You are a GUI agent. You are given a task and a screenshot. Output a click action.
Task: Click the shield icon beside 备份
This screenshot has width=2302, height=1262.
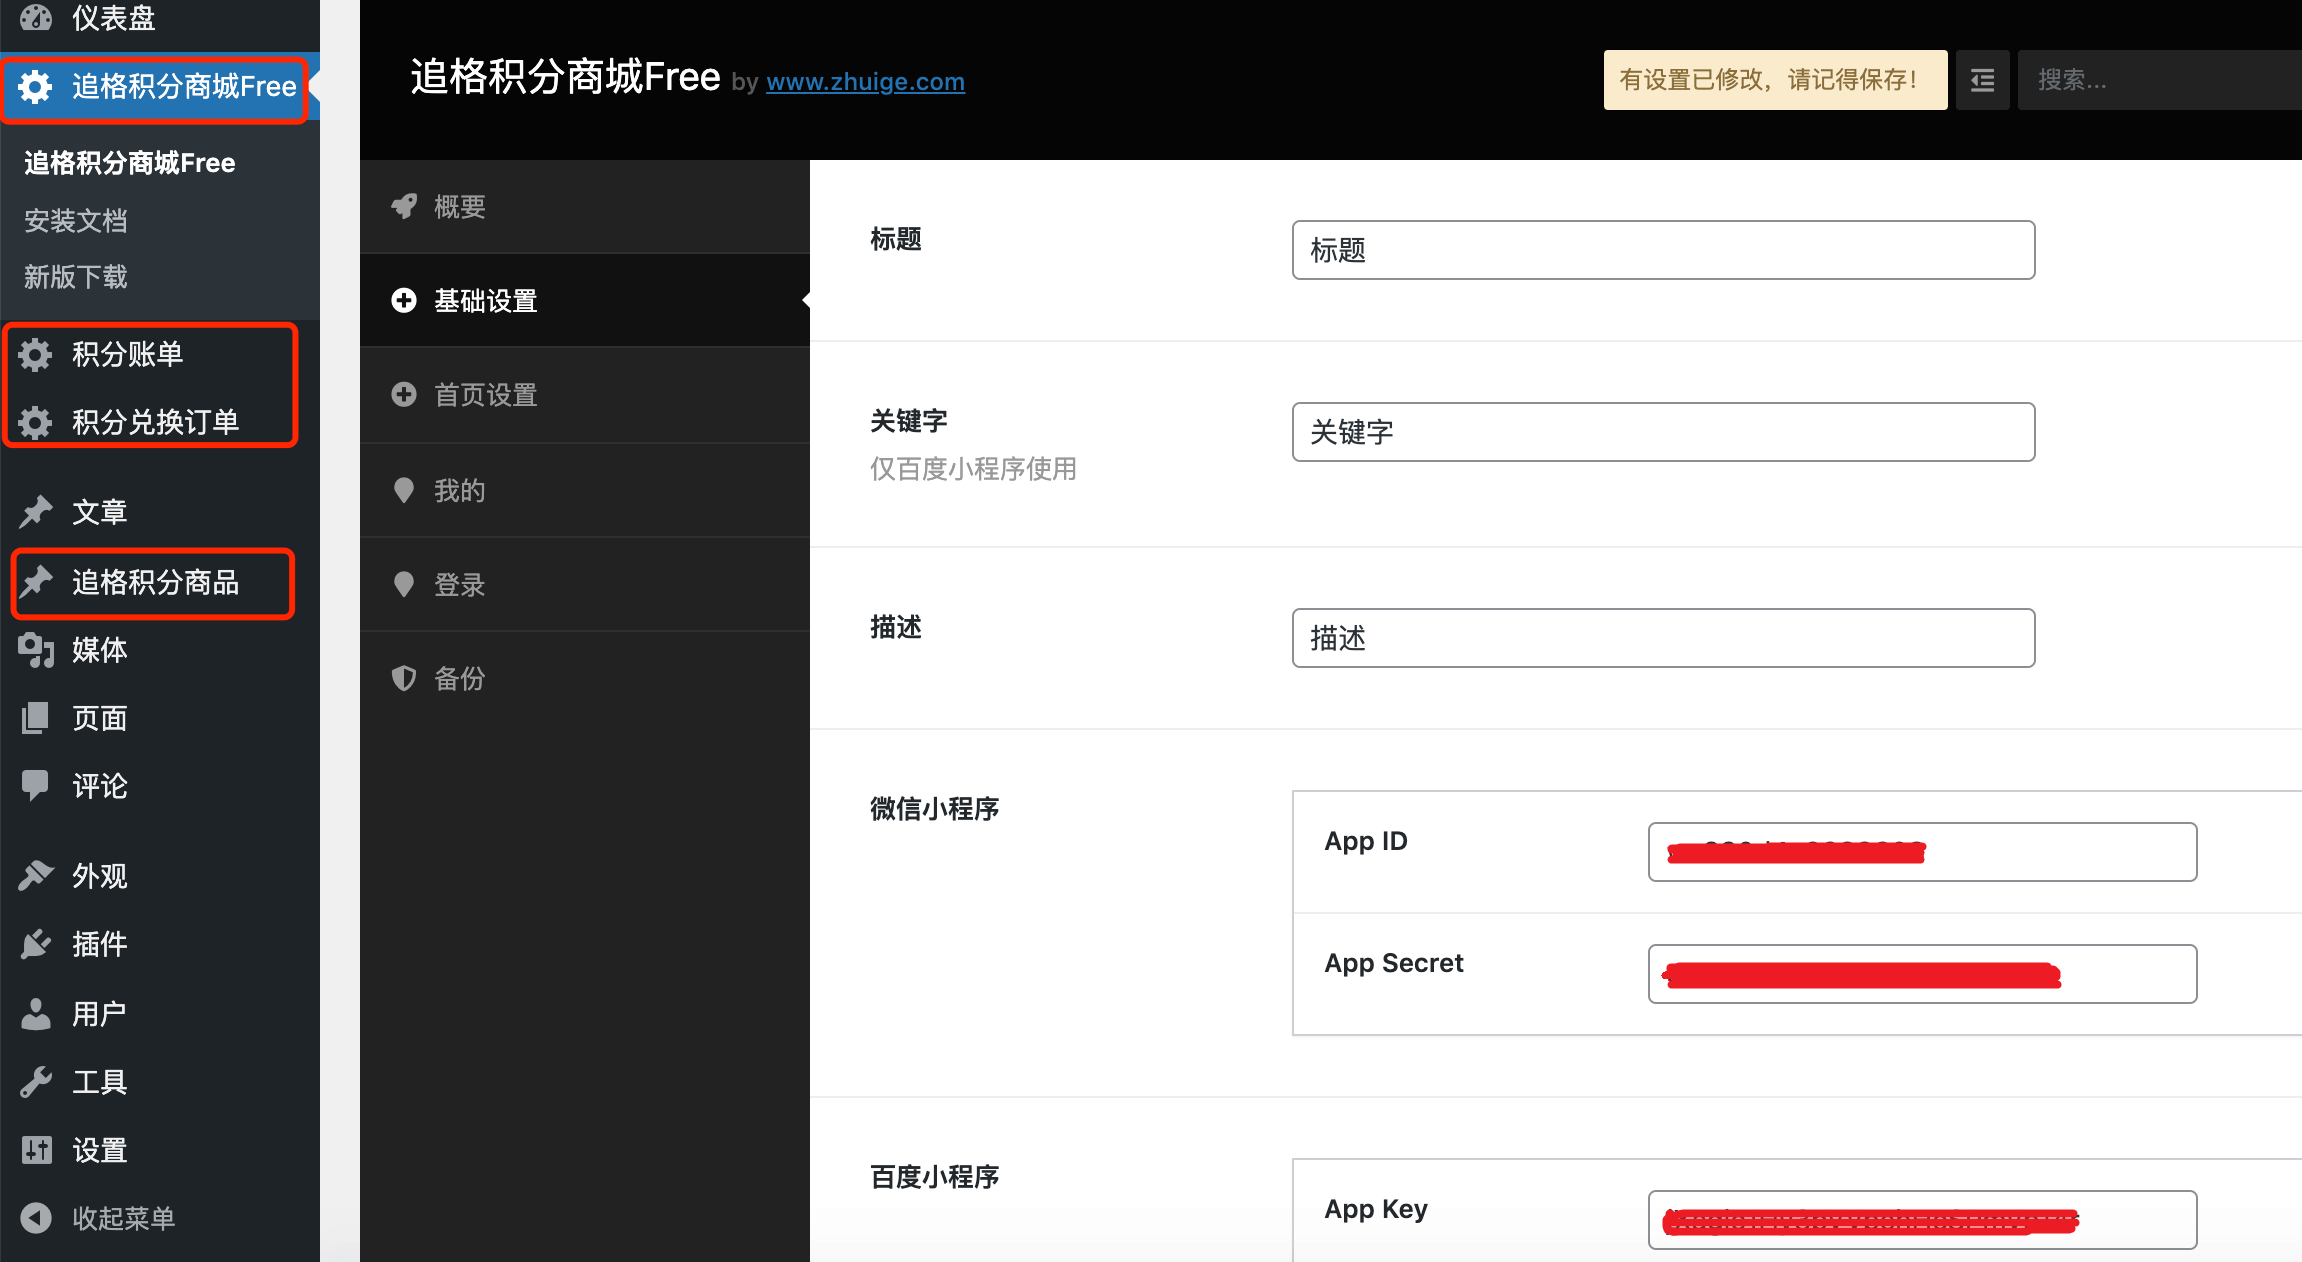pyautogui.click(x=404, y=678)
